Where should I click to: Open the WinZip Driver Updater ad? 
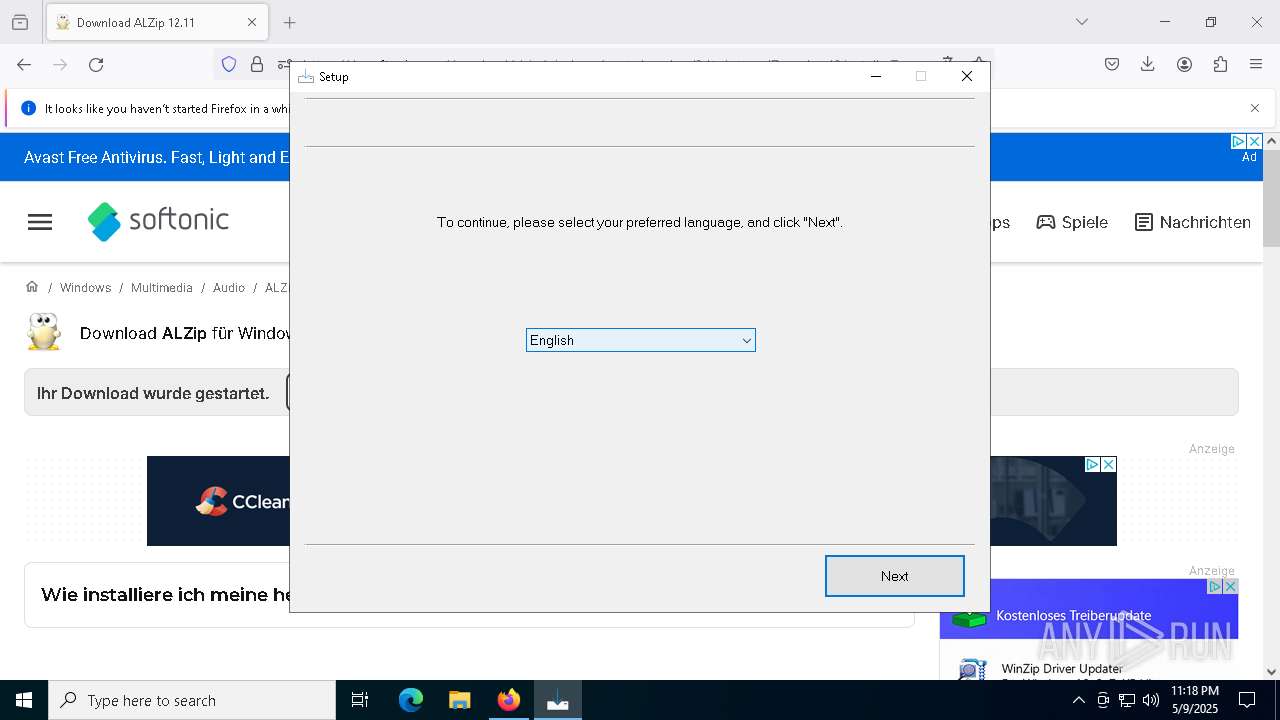[1062, 668]
